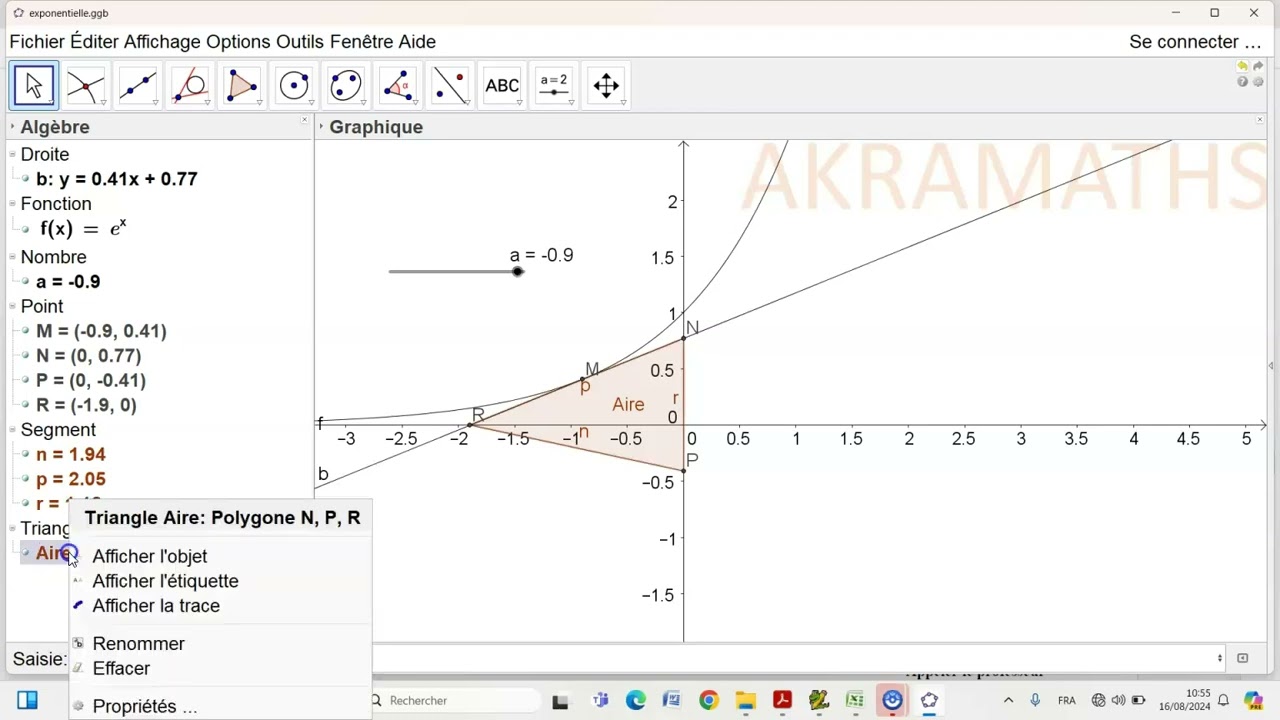Viewport: 1280px width, 720px height.
Task: Select the Slider a=2 tool
Action: coord(554,86)
